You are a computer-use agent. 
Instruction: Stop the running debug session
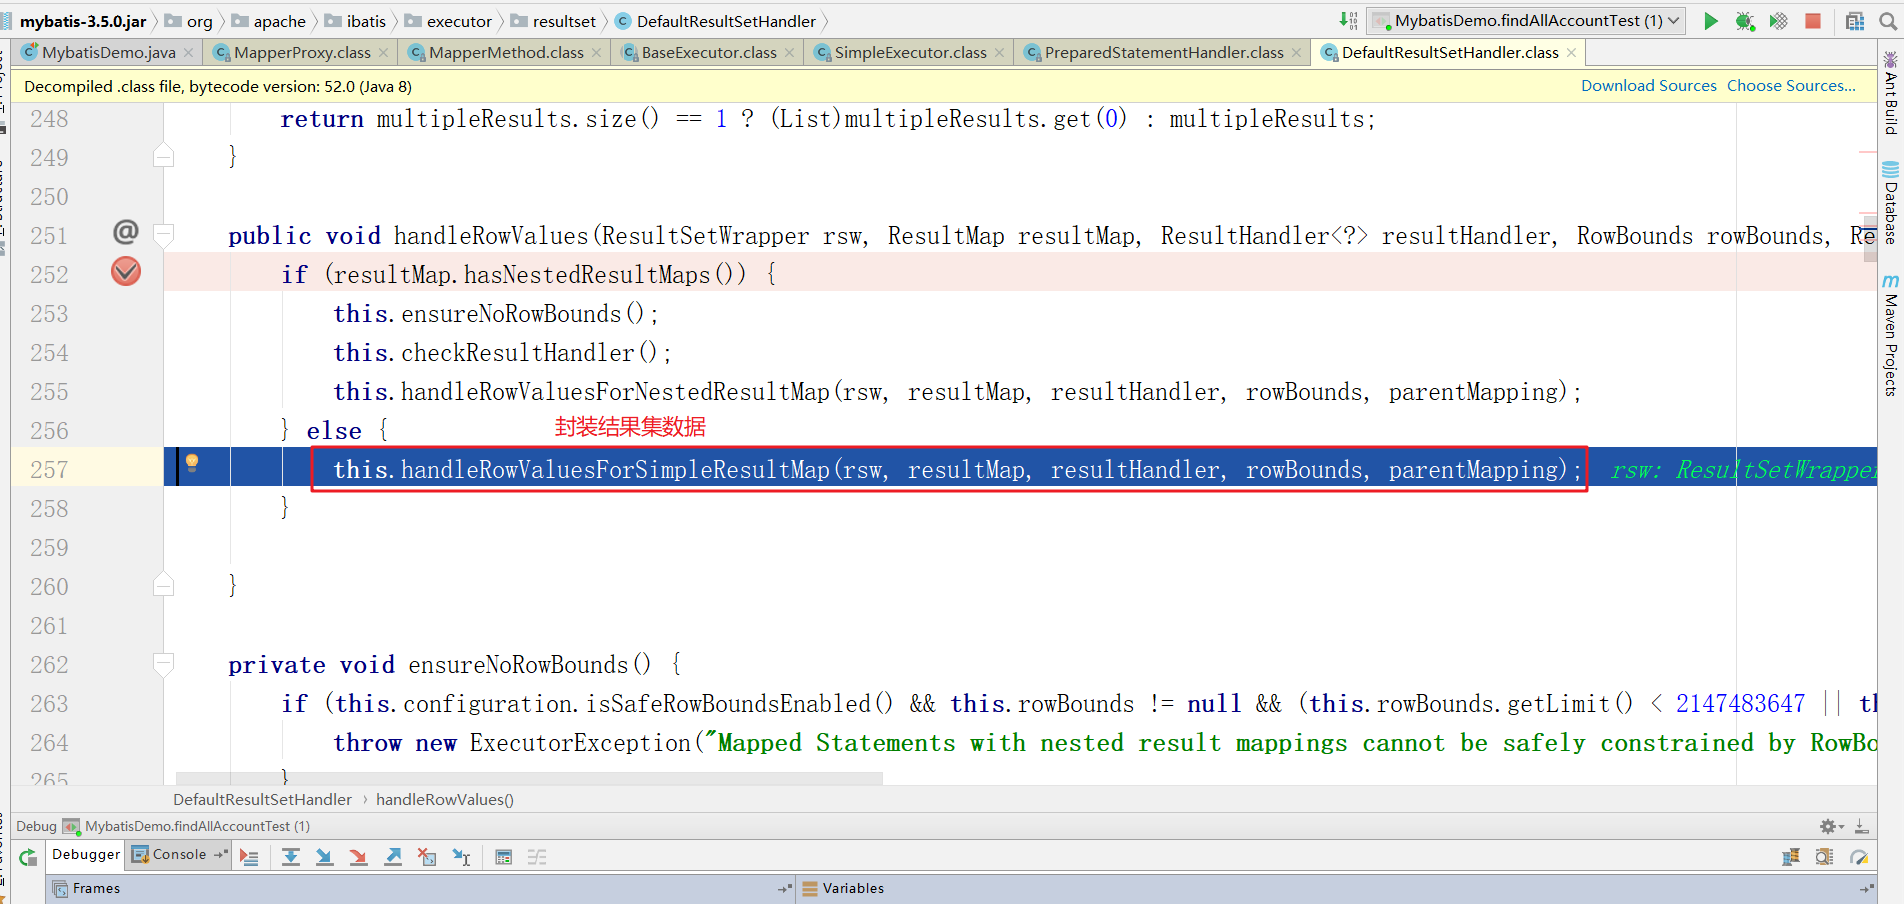1813,21
